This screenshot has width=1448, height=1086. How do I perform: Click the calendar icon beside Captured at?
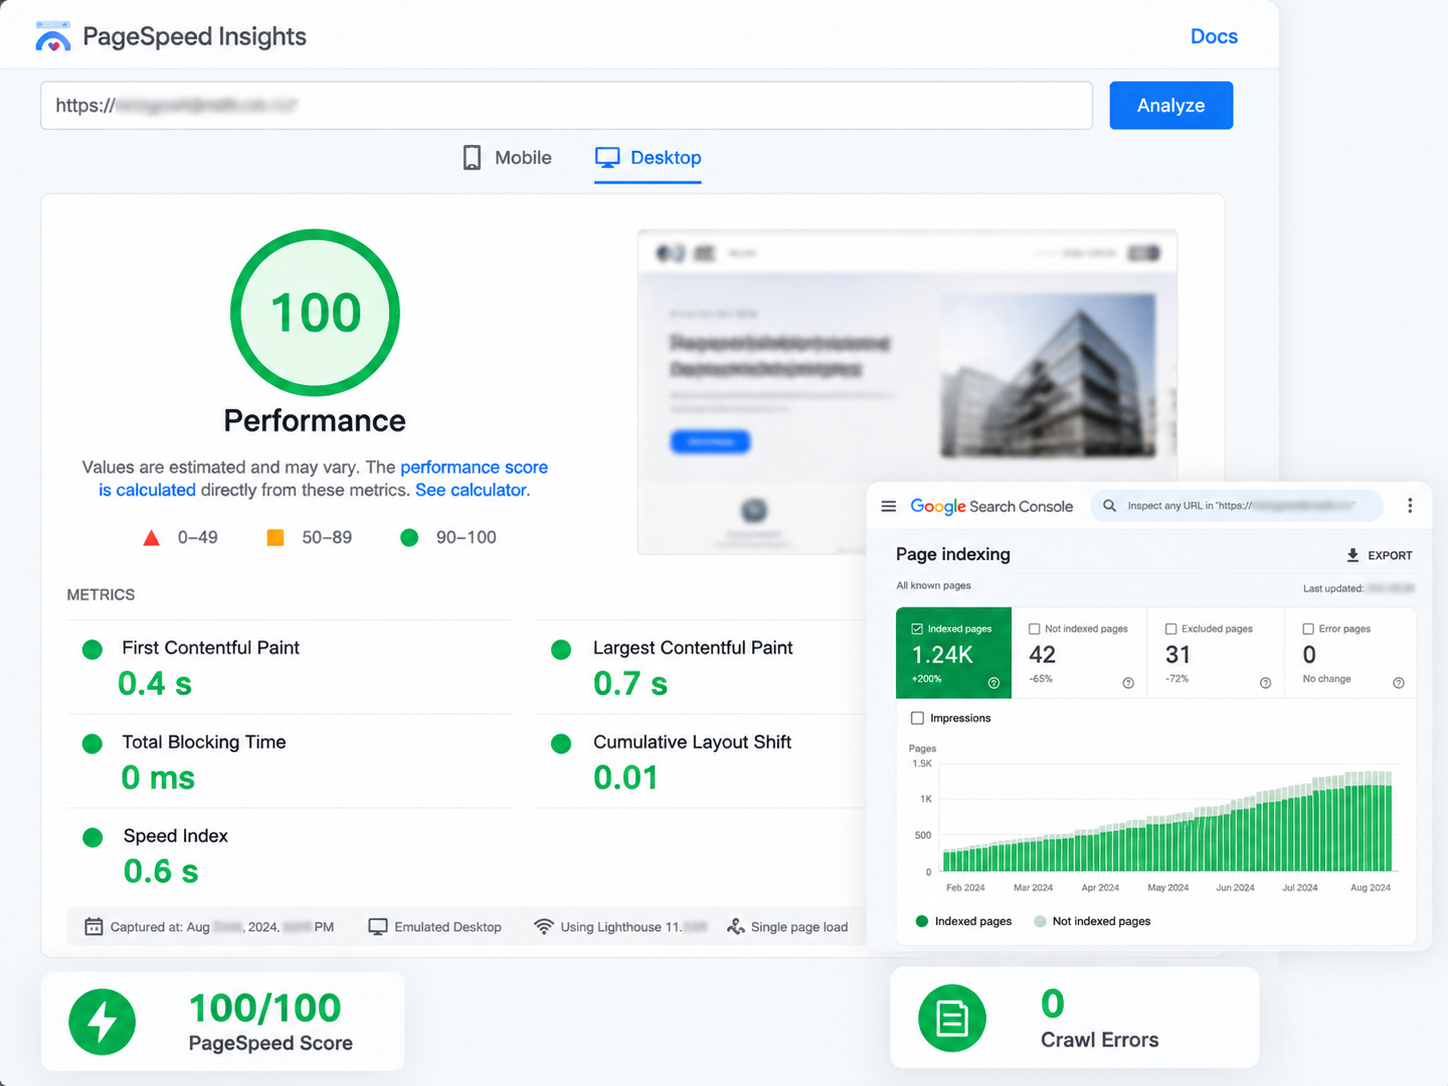93,927
